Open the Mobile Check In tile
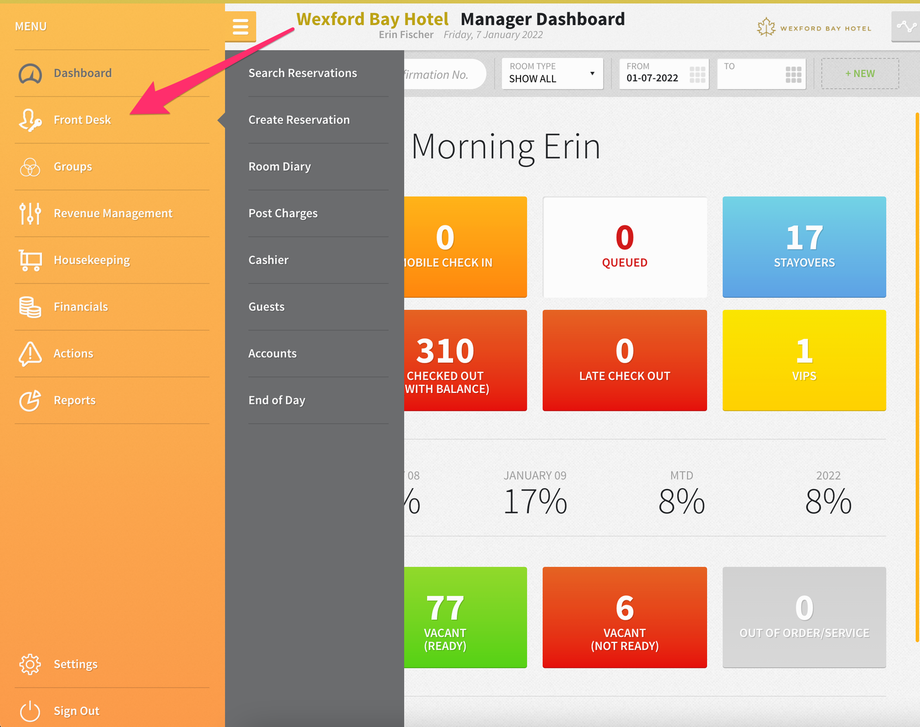 click(465, 247)
